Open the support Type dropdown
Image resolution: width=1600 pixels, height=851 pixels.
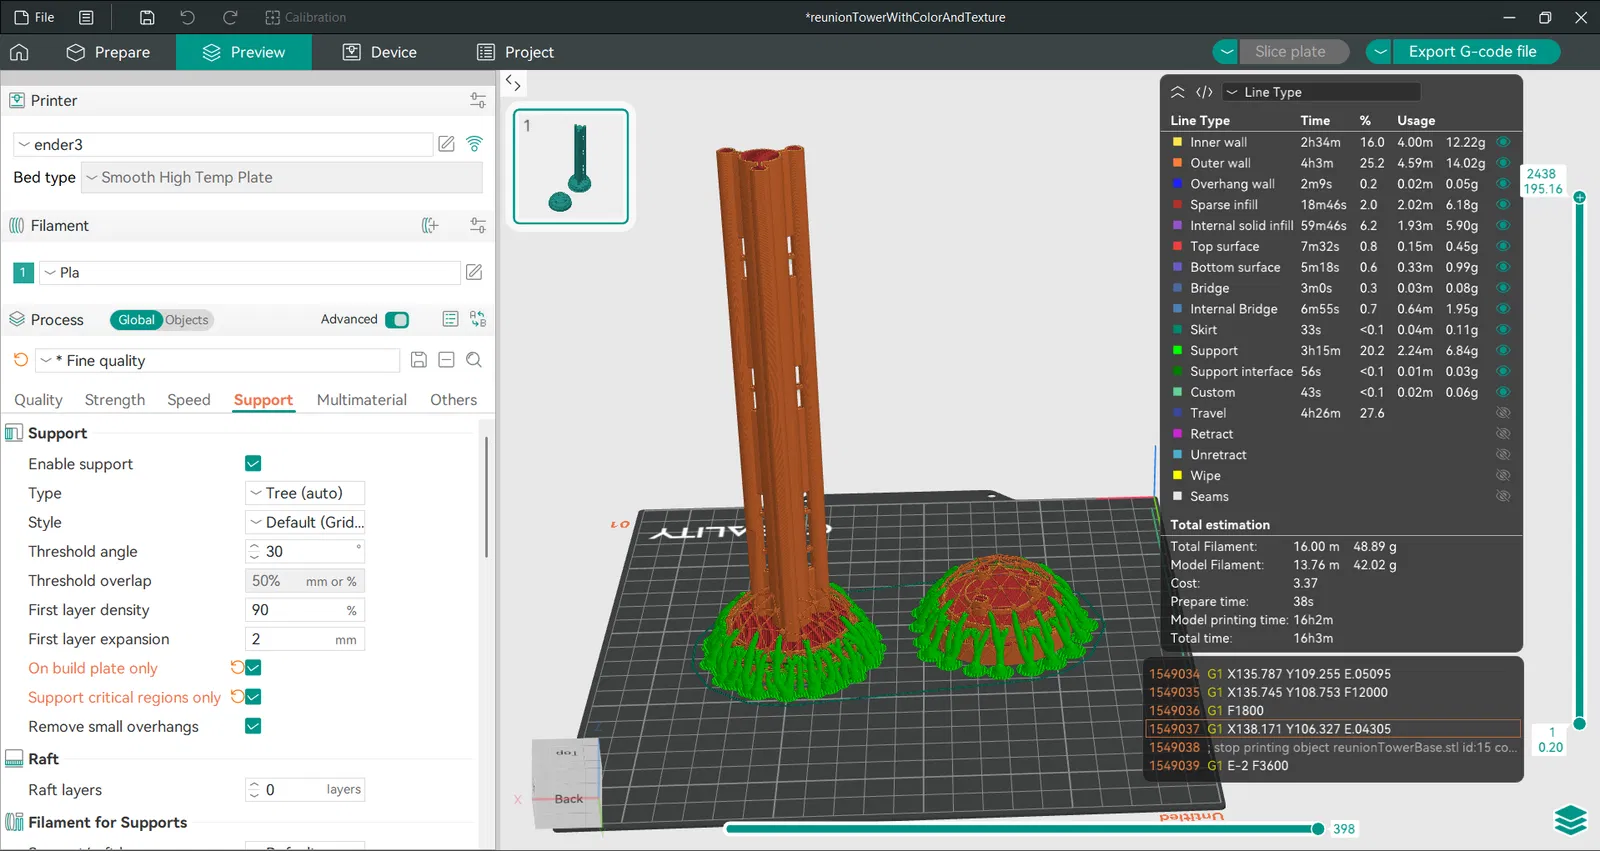point(305,493)
